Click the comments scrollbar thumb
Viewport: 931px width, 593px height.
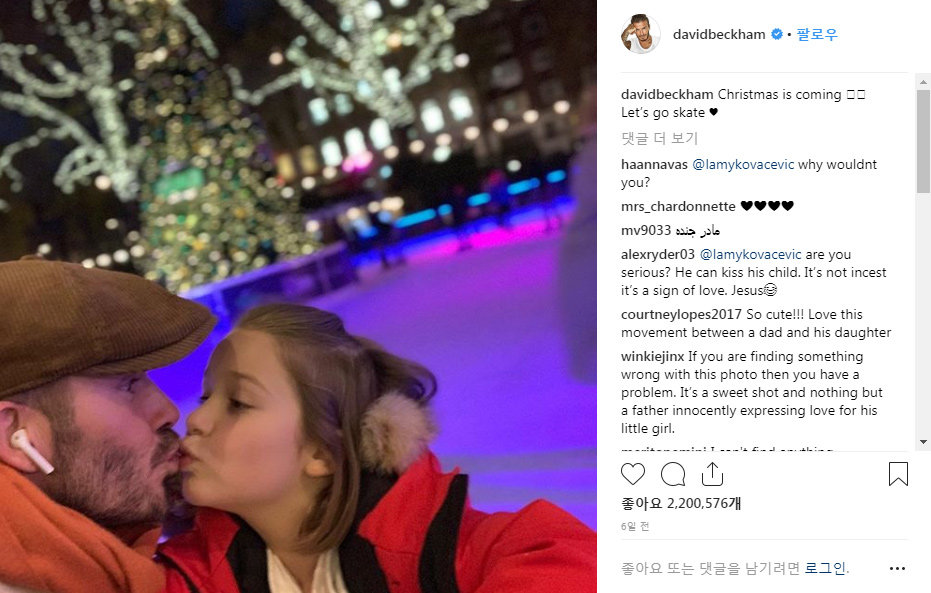pyautogui.click(x=923, y=141)
